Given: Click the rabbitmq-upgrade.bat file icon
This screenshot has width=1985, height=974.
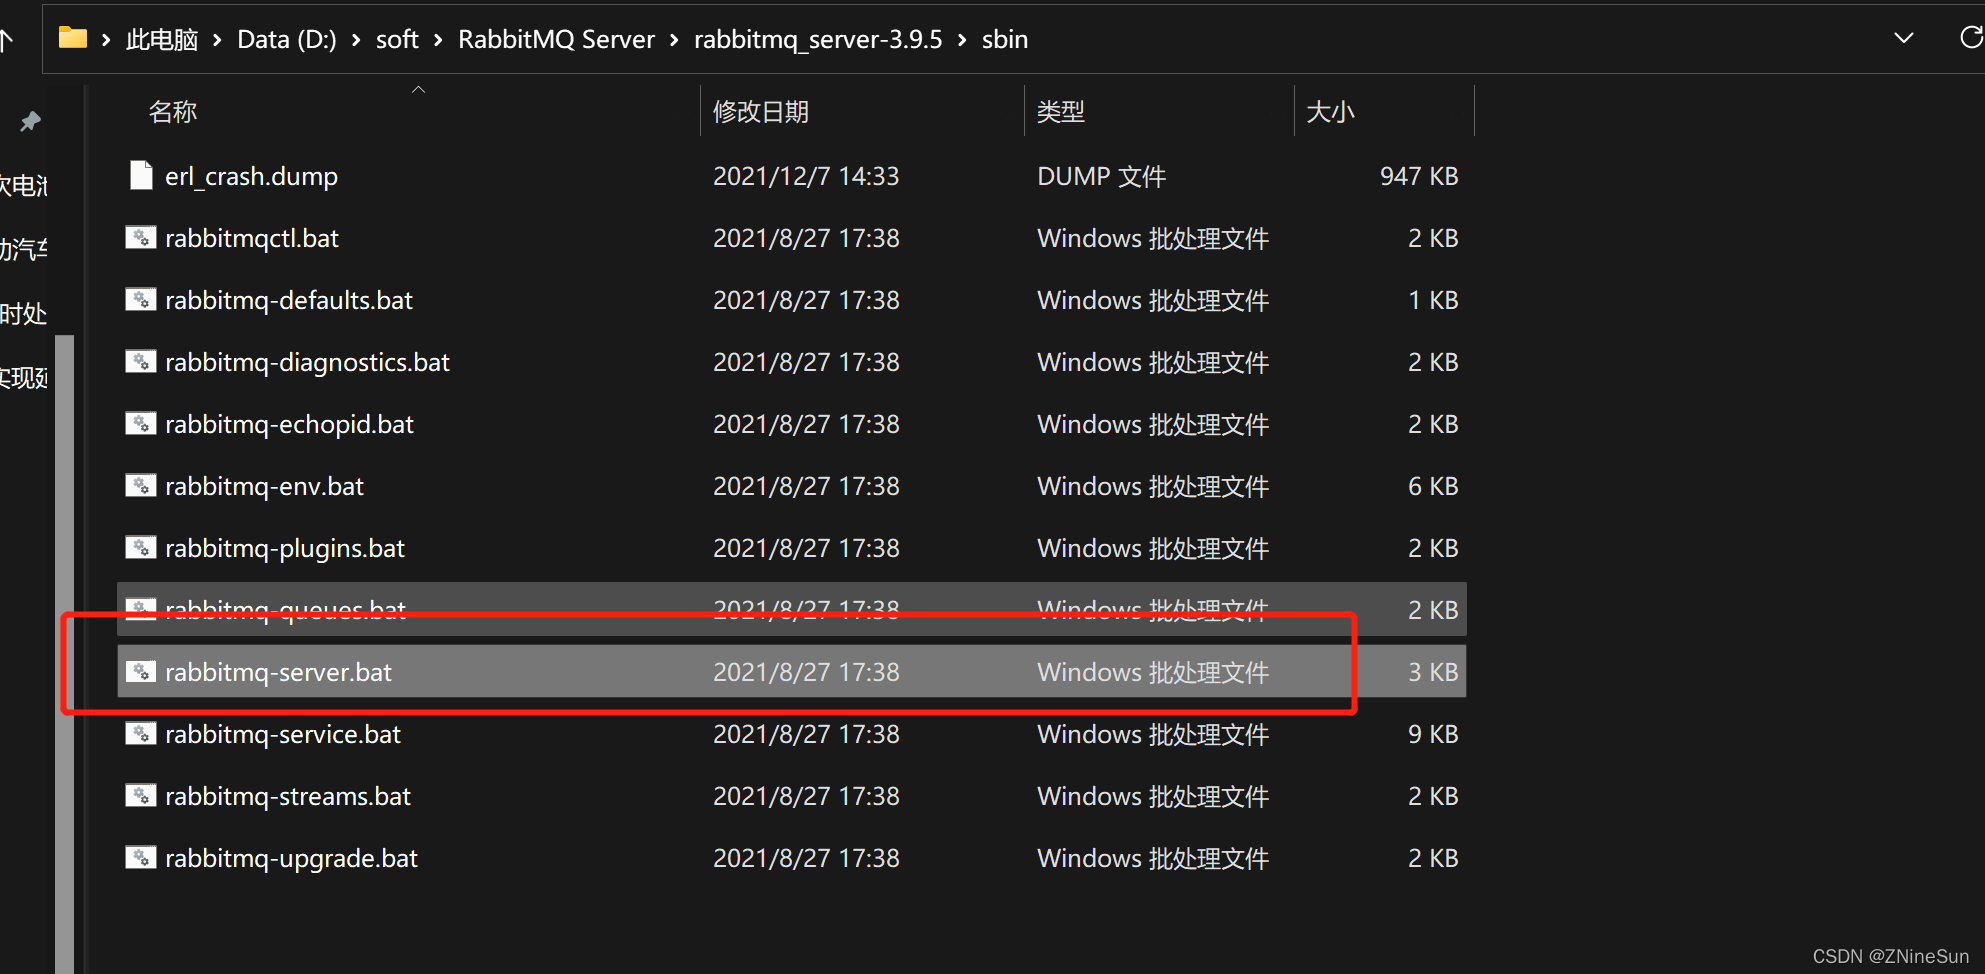Looking at the screenshot, I should click(141, 858).
